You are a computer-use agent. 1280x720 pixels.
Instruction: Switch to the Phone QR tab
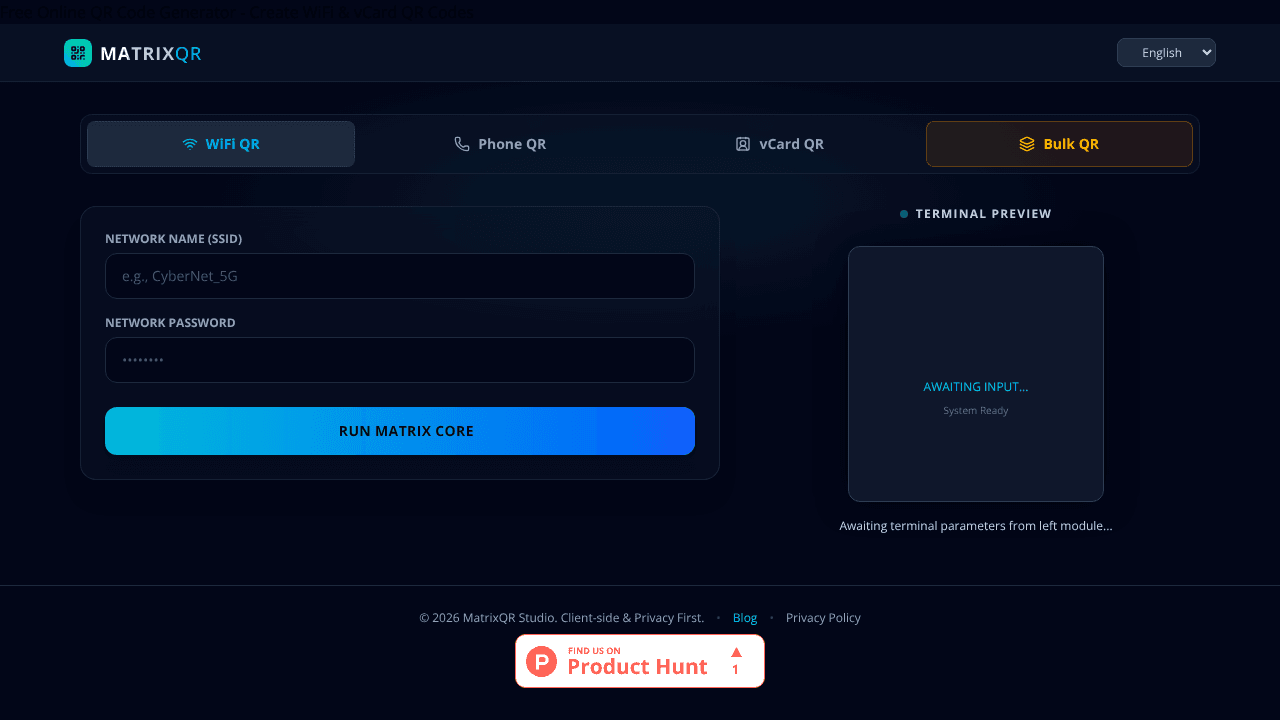point(500,144)
